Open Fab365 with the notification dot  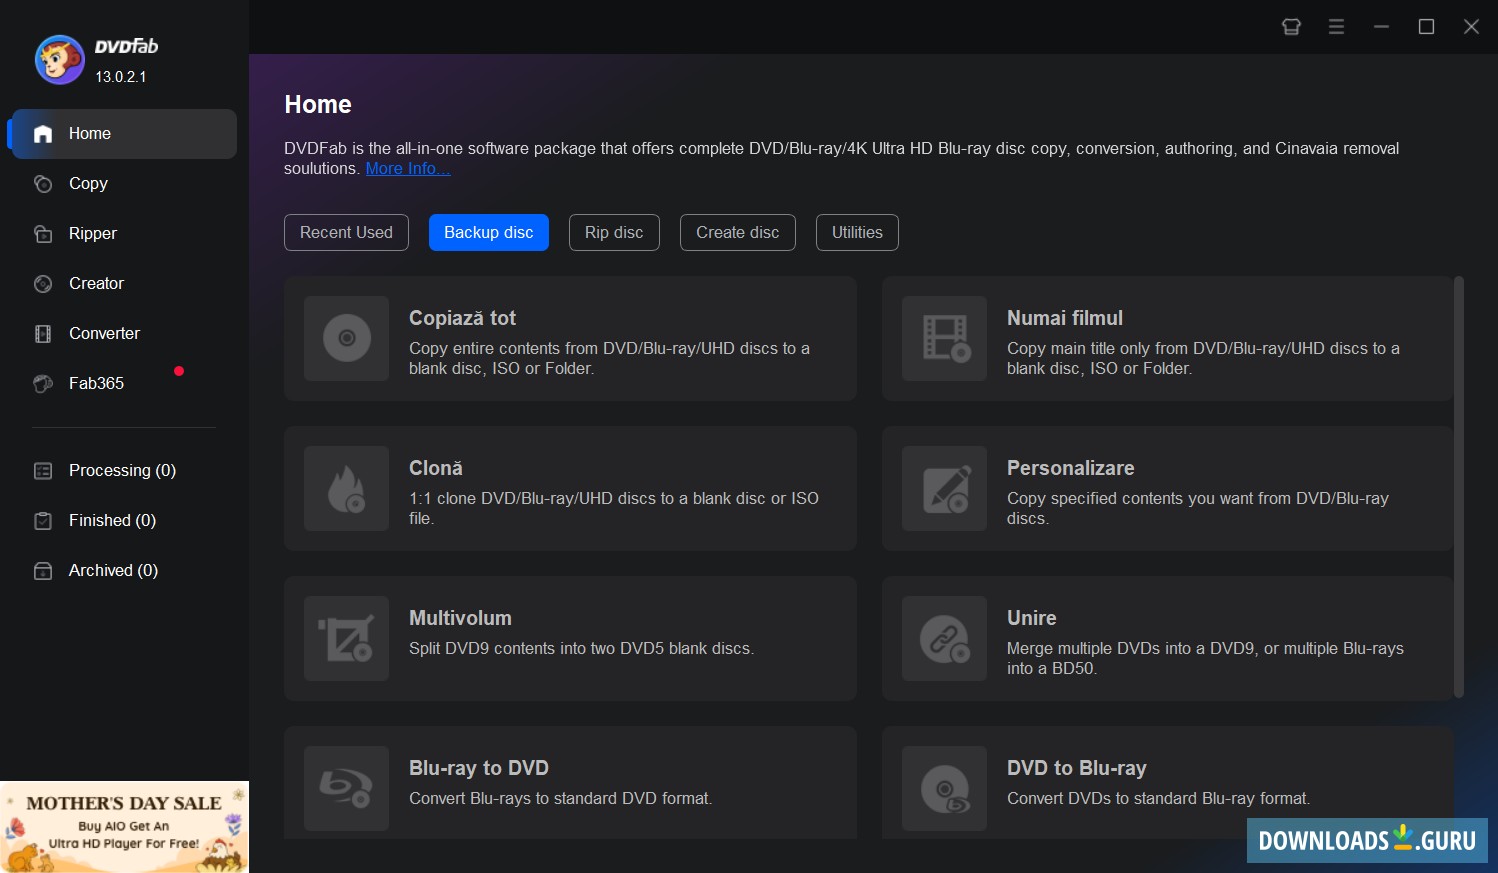tap(95, 383)
